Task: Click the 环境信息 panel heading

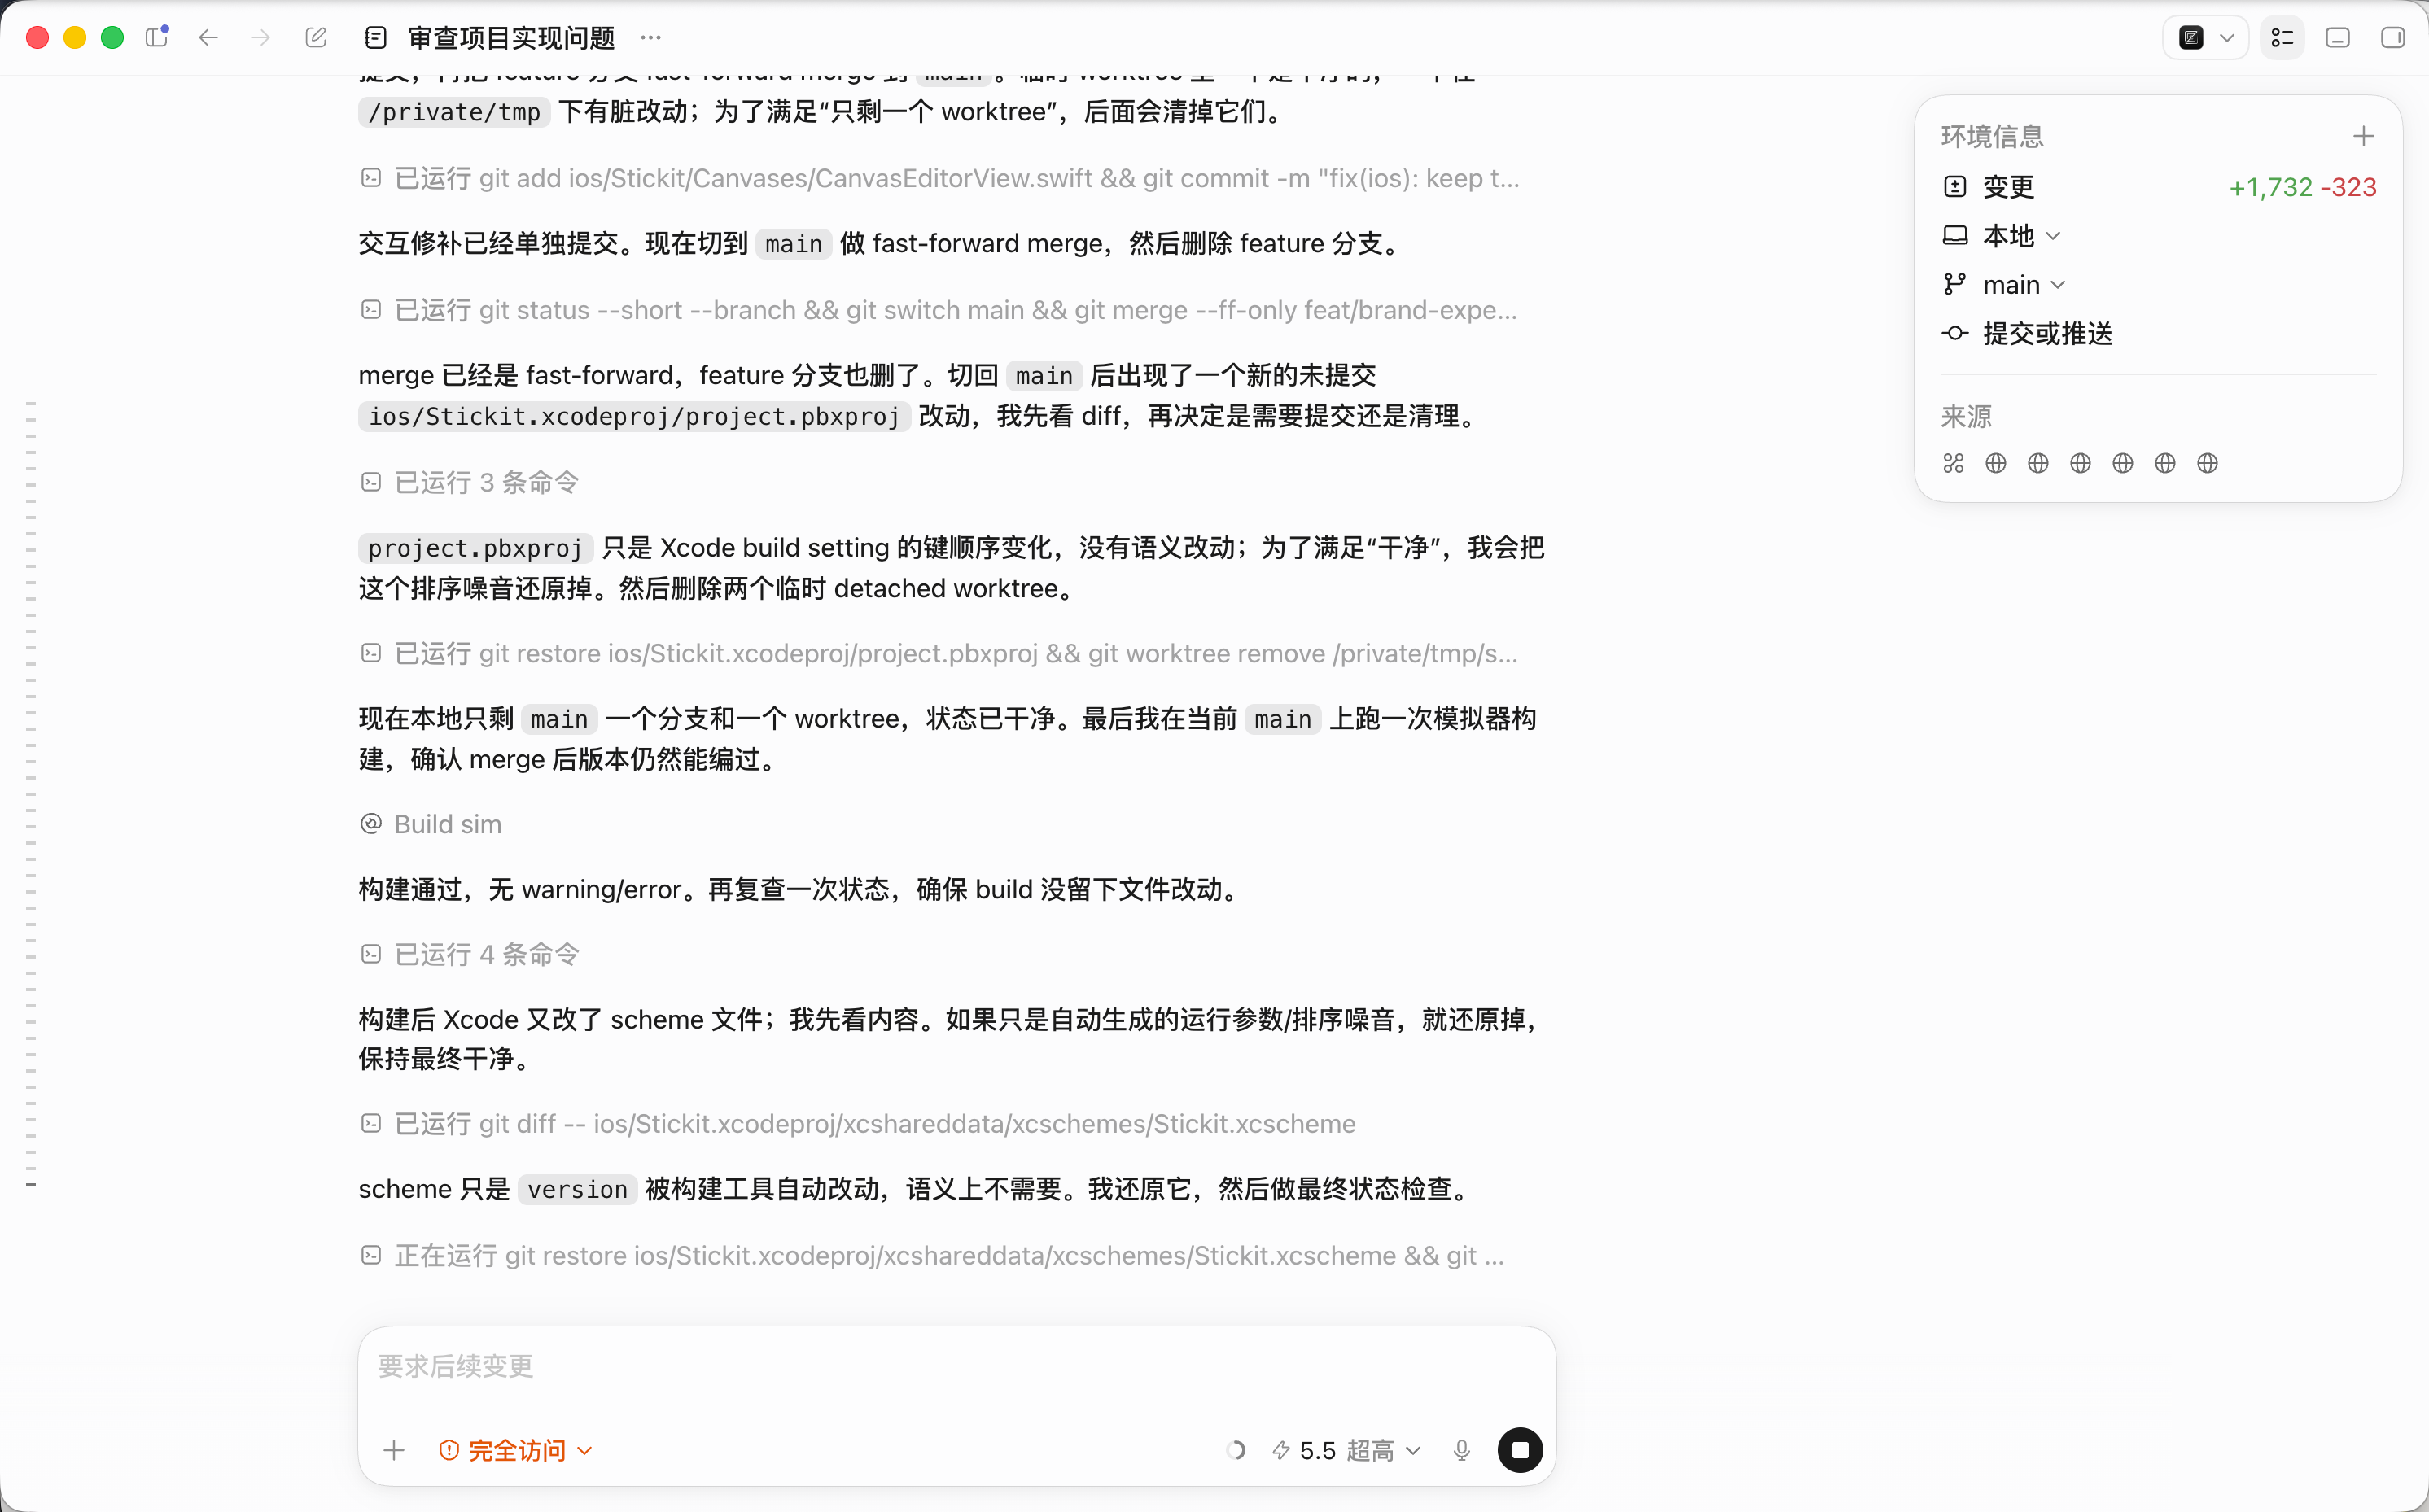Action: click(x=1992, y=136)
